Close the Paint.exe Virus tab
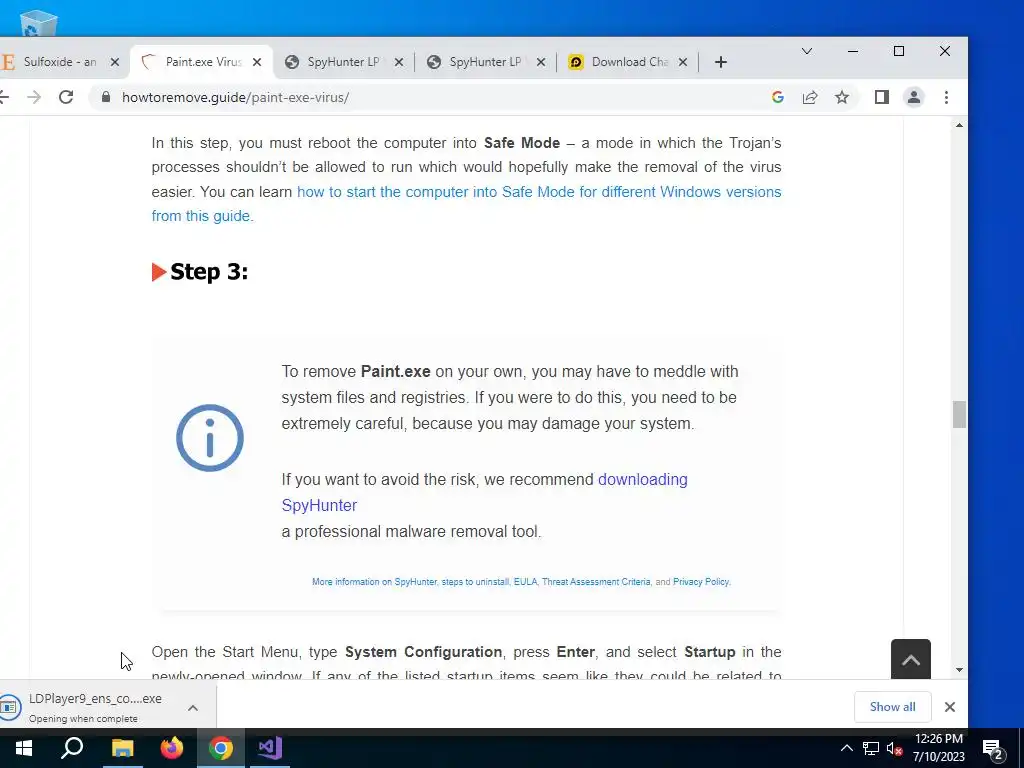The height and width of the screenshot is (768, 1024). [x=257, y=62]
